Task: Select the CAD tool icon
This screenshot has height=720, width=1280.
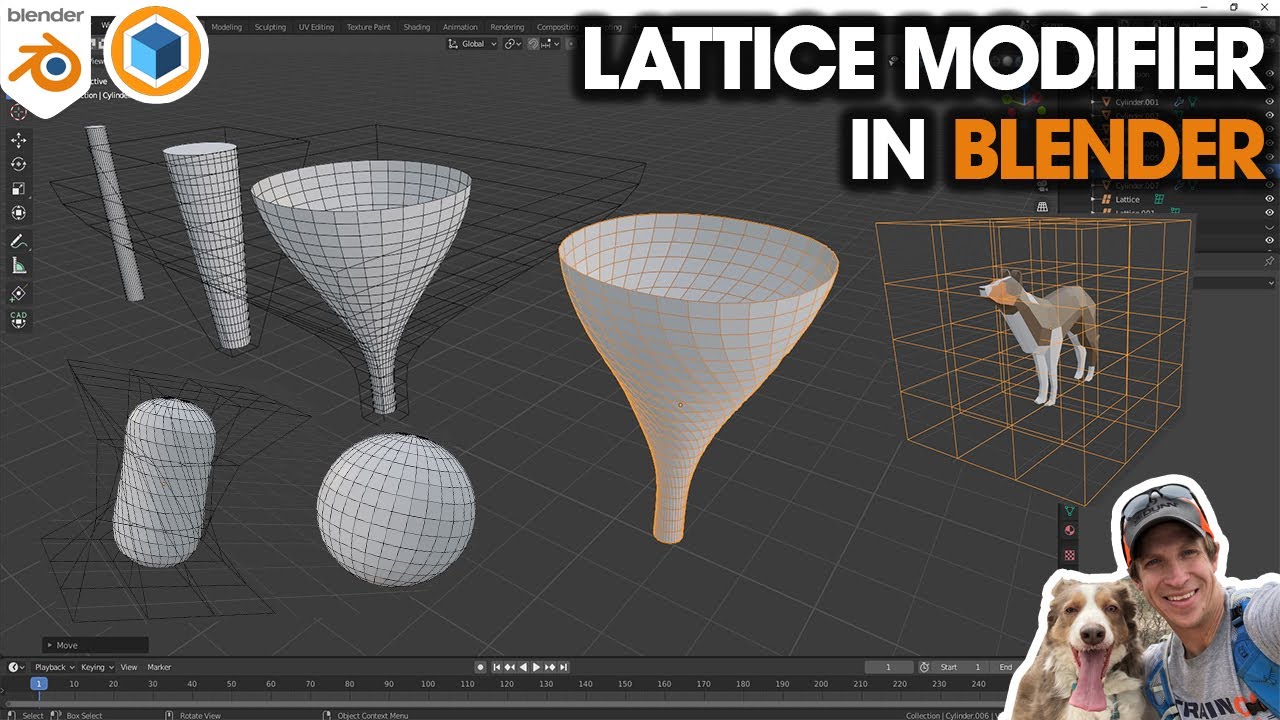Action: [18, 319]
